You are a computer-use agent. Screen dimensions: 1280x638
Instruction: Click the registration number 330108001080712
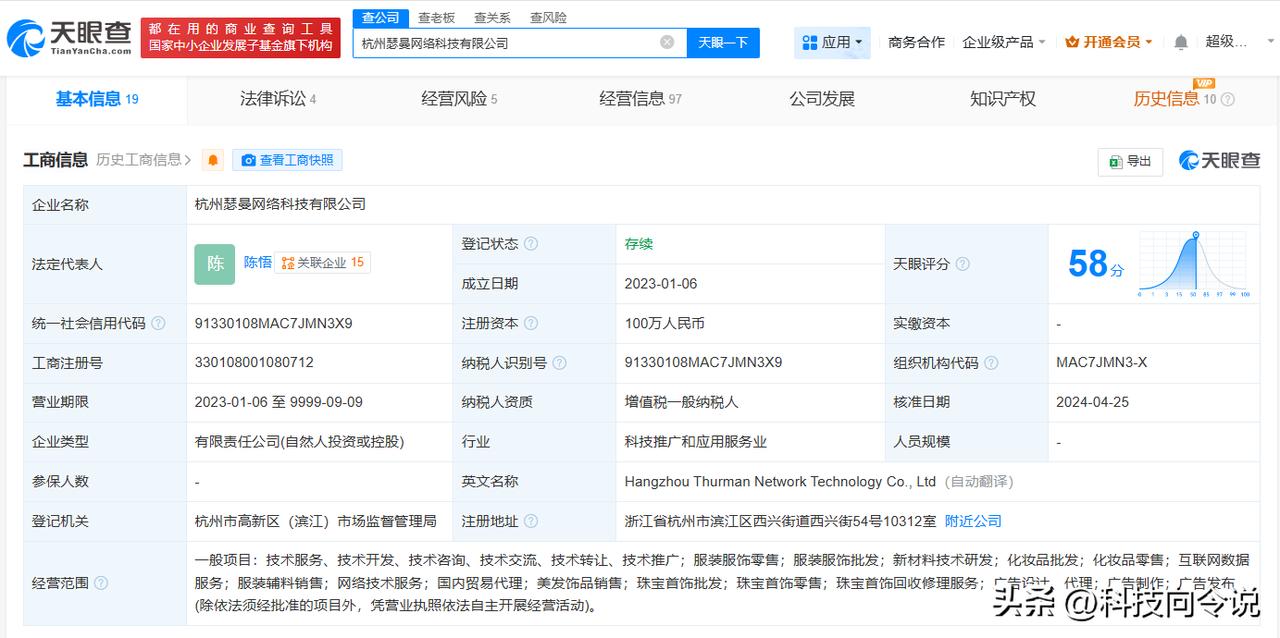[254, 363]
